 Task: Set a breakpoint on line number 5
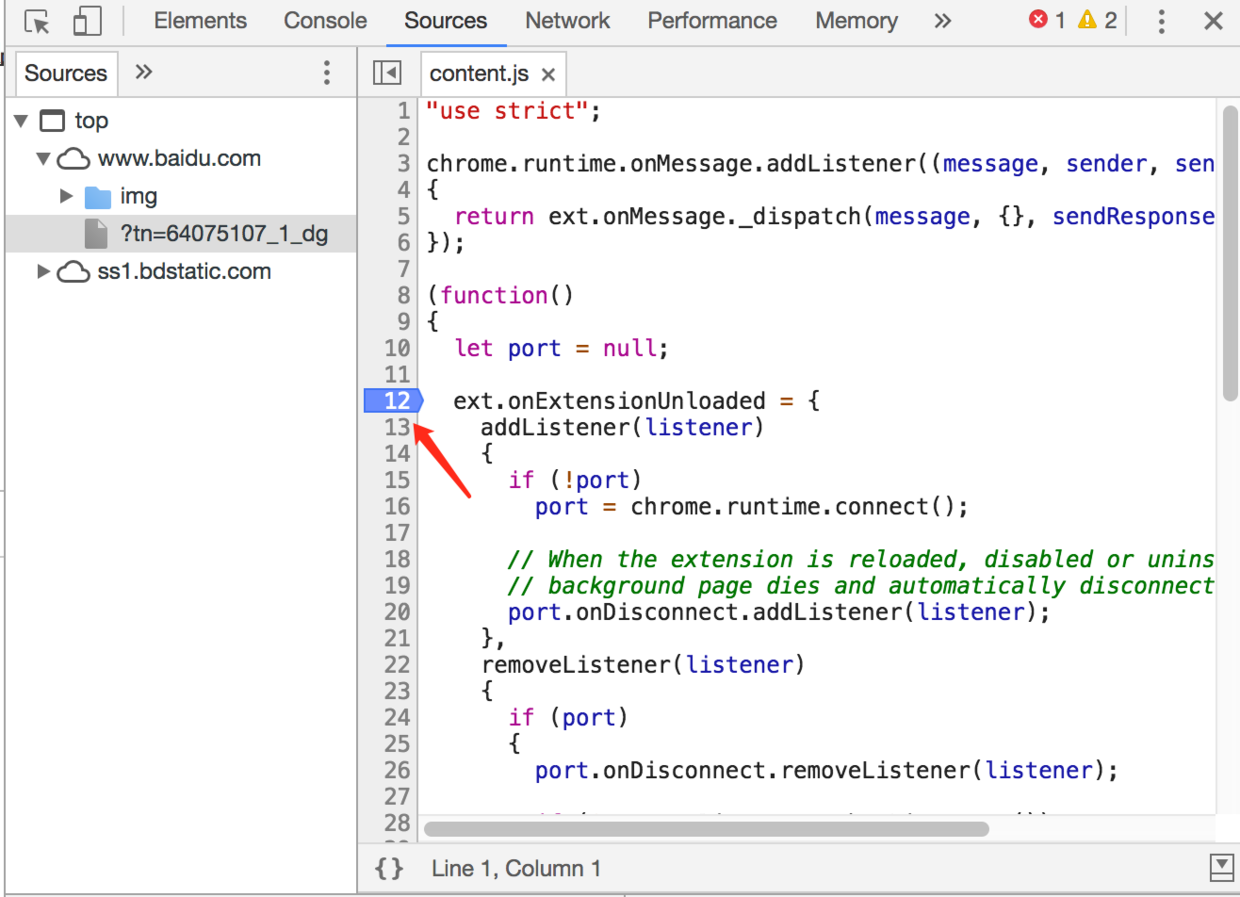(x=404, y=216)
